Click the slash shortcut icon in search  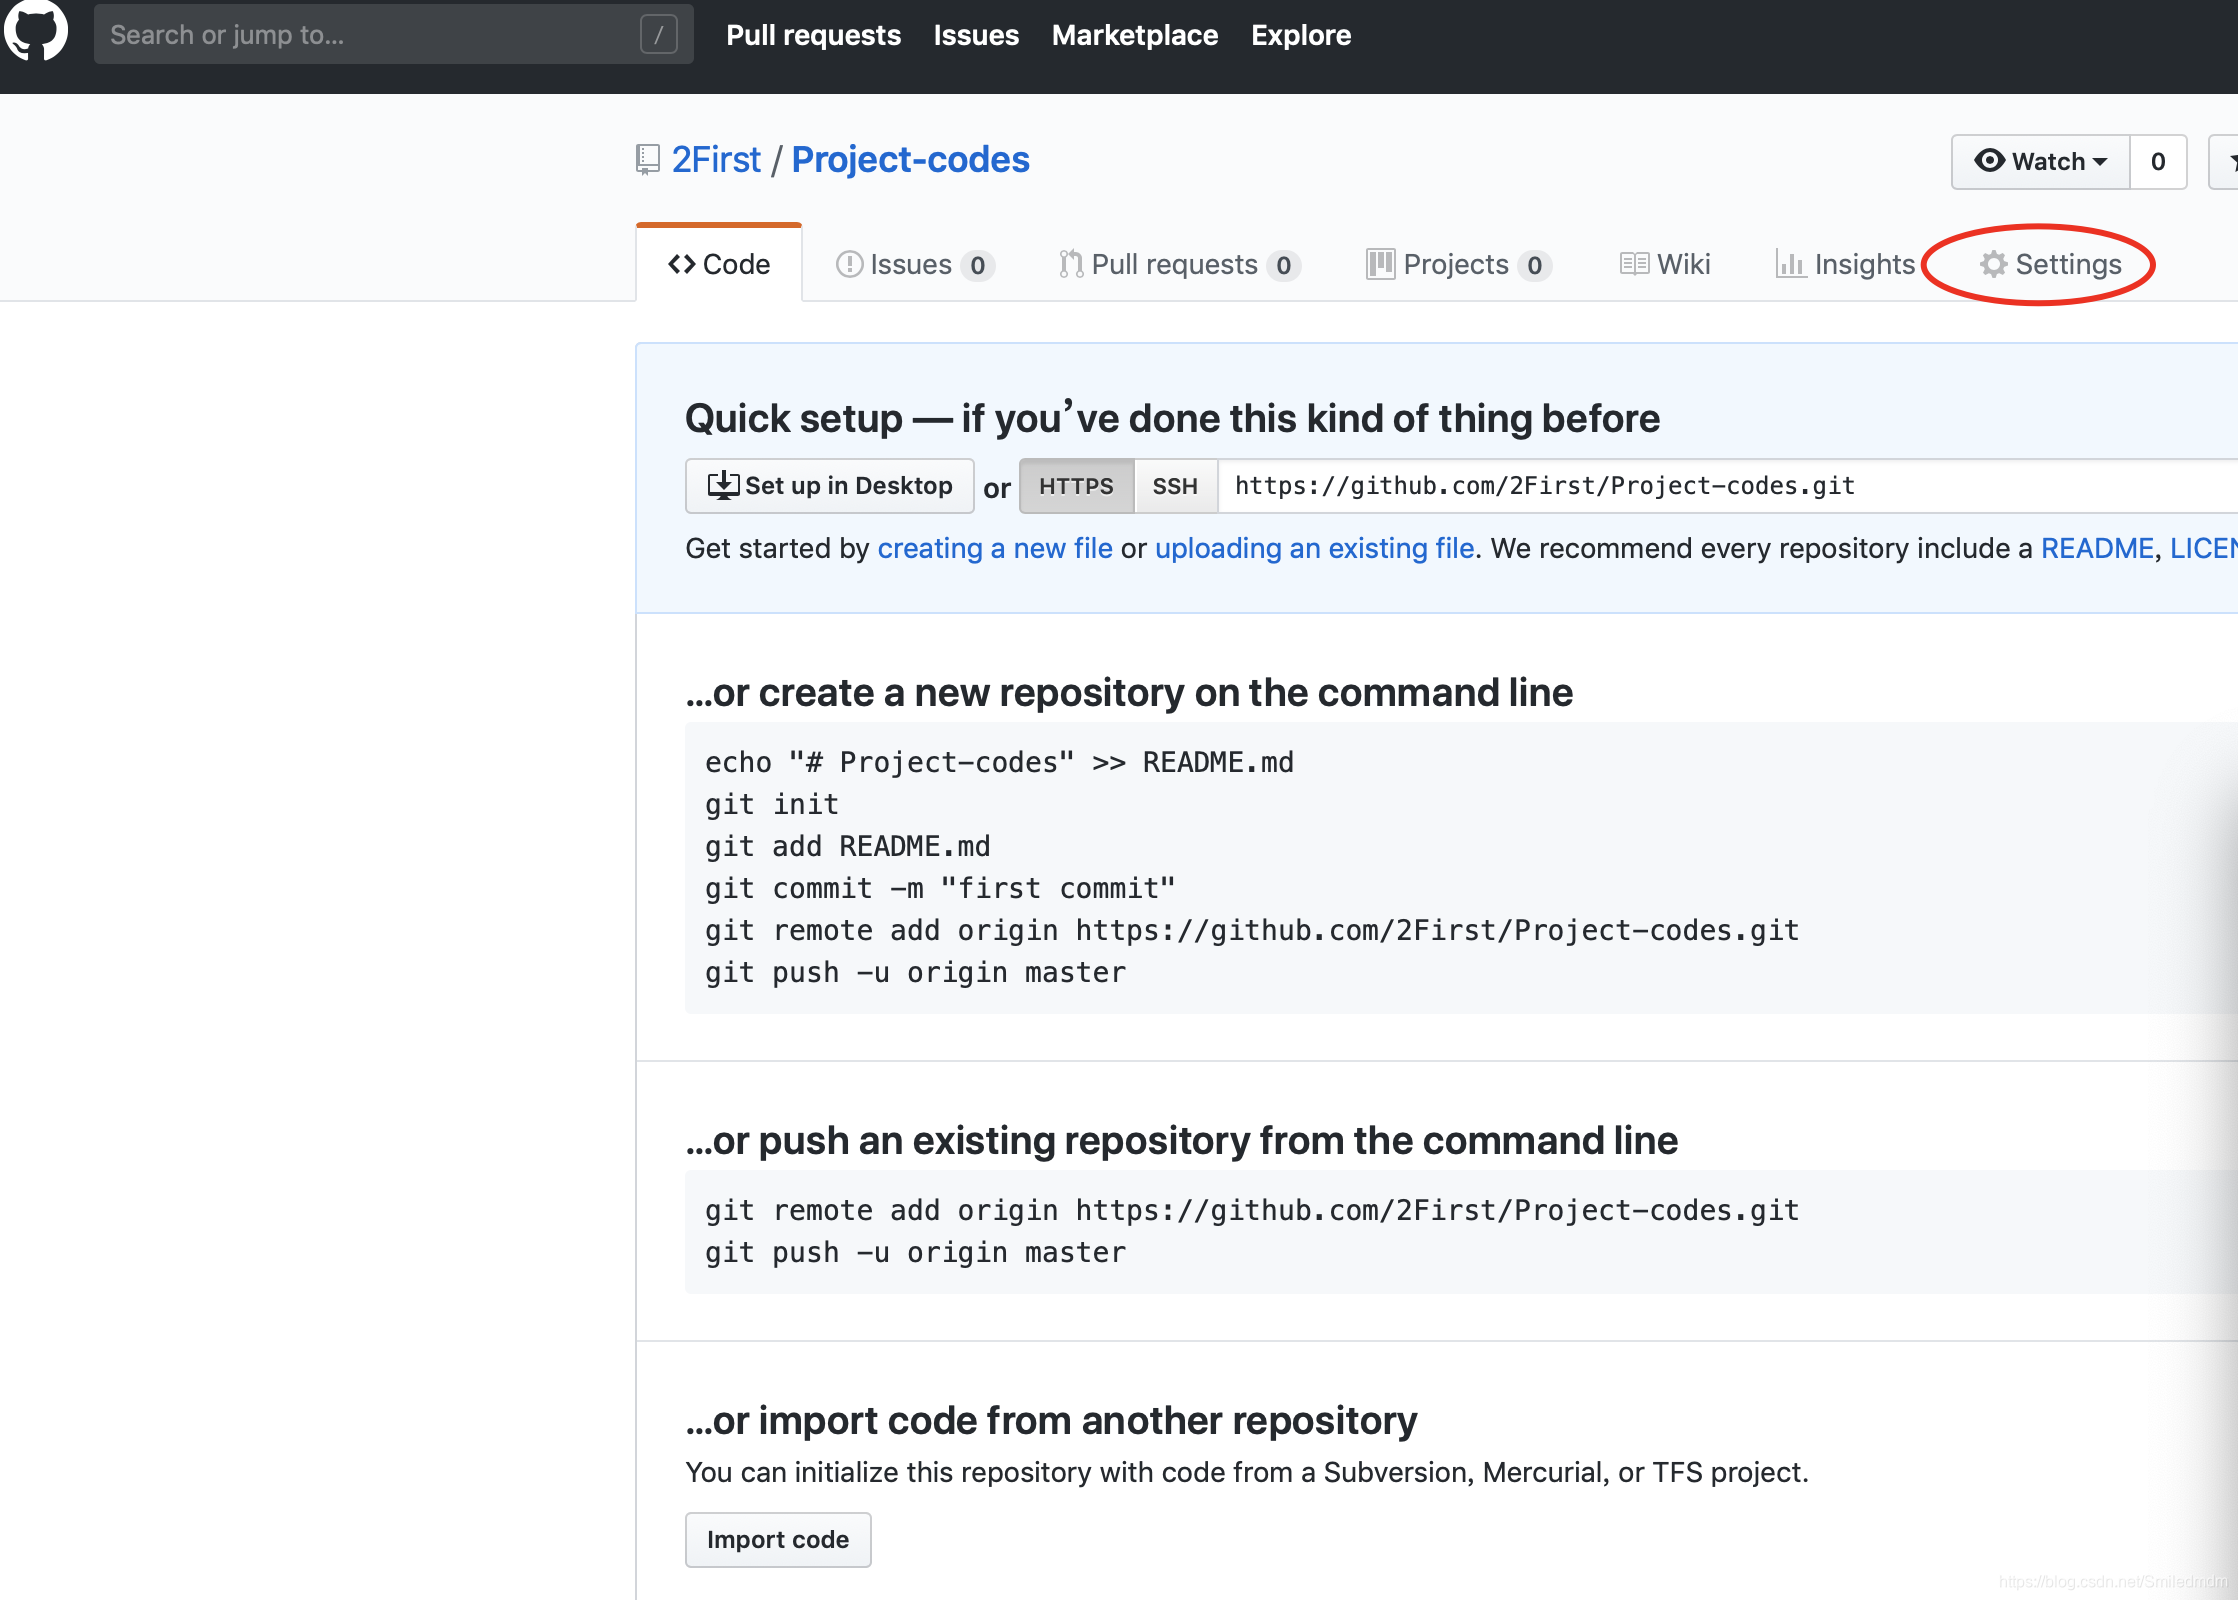point(658,35)
